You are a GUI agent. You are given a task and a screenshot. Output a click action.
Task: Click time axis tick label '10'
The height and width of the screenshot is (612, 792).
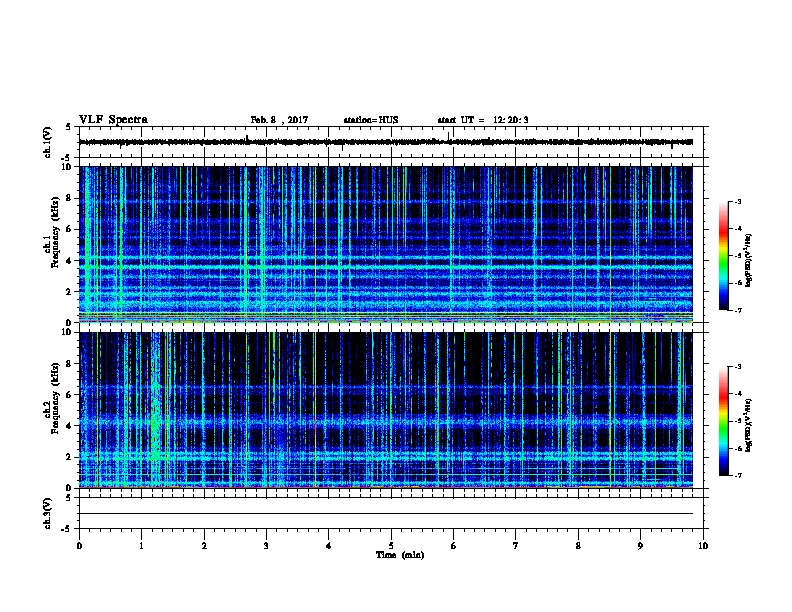(x=703, y=546)
